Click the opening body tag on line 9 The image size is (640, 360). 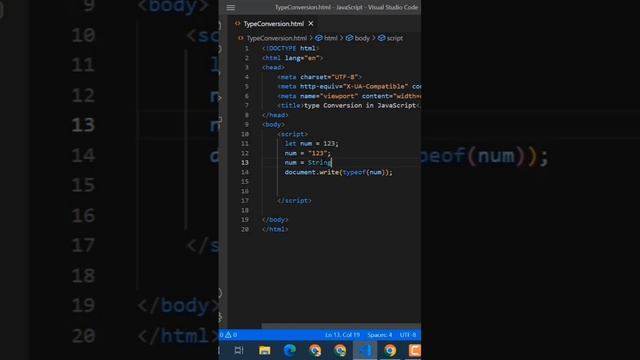pos(273,124)
